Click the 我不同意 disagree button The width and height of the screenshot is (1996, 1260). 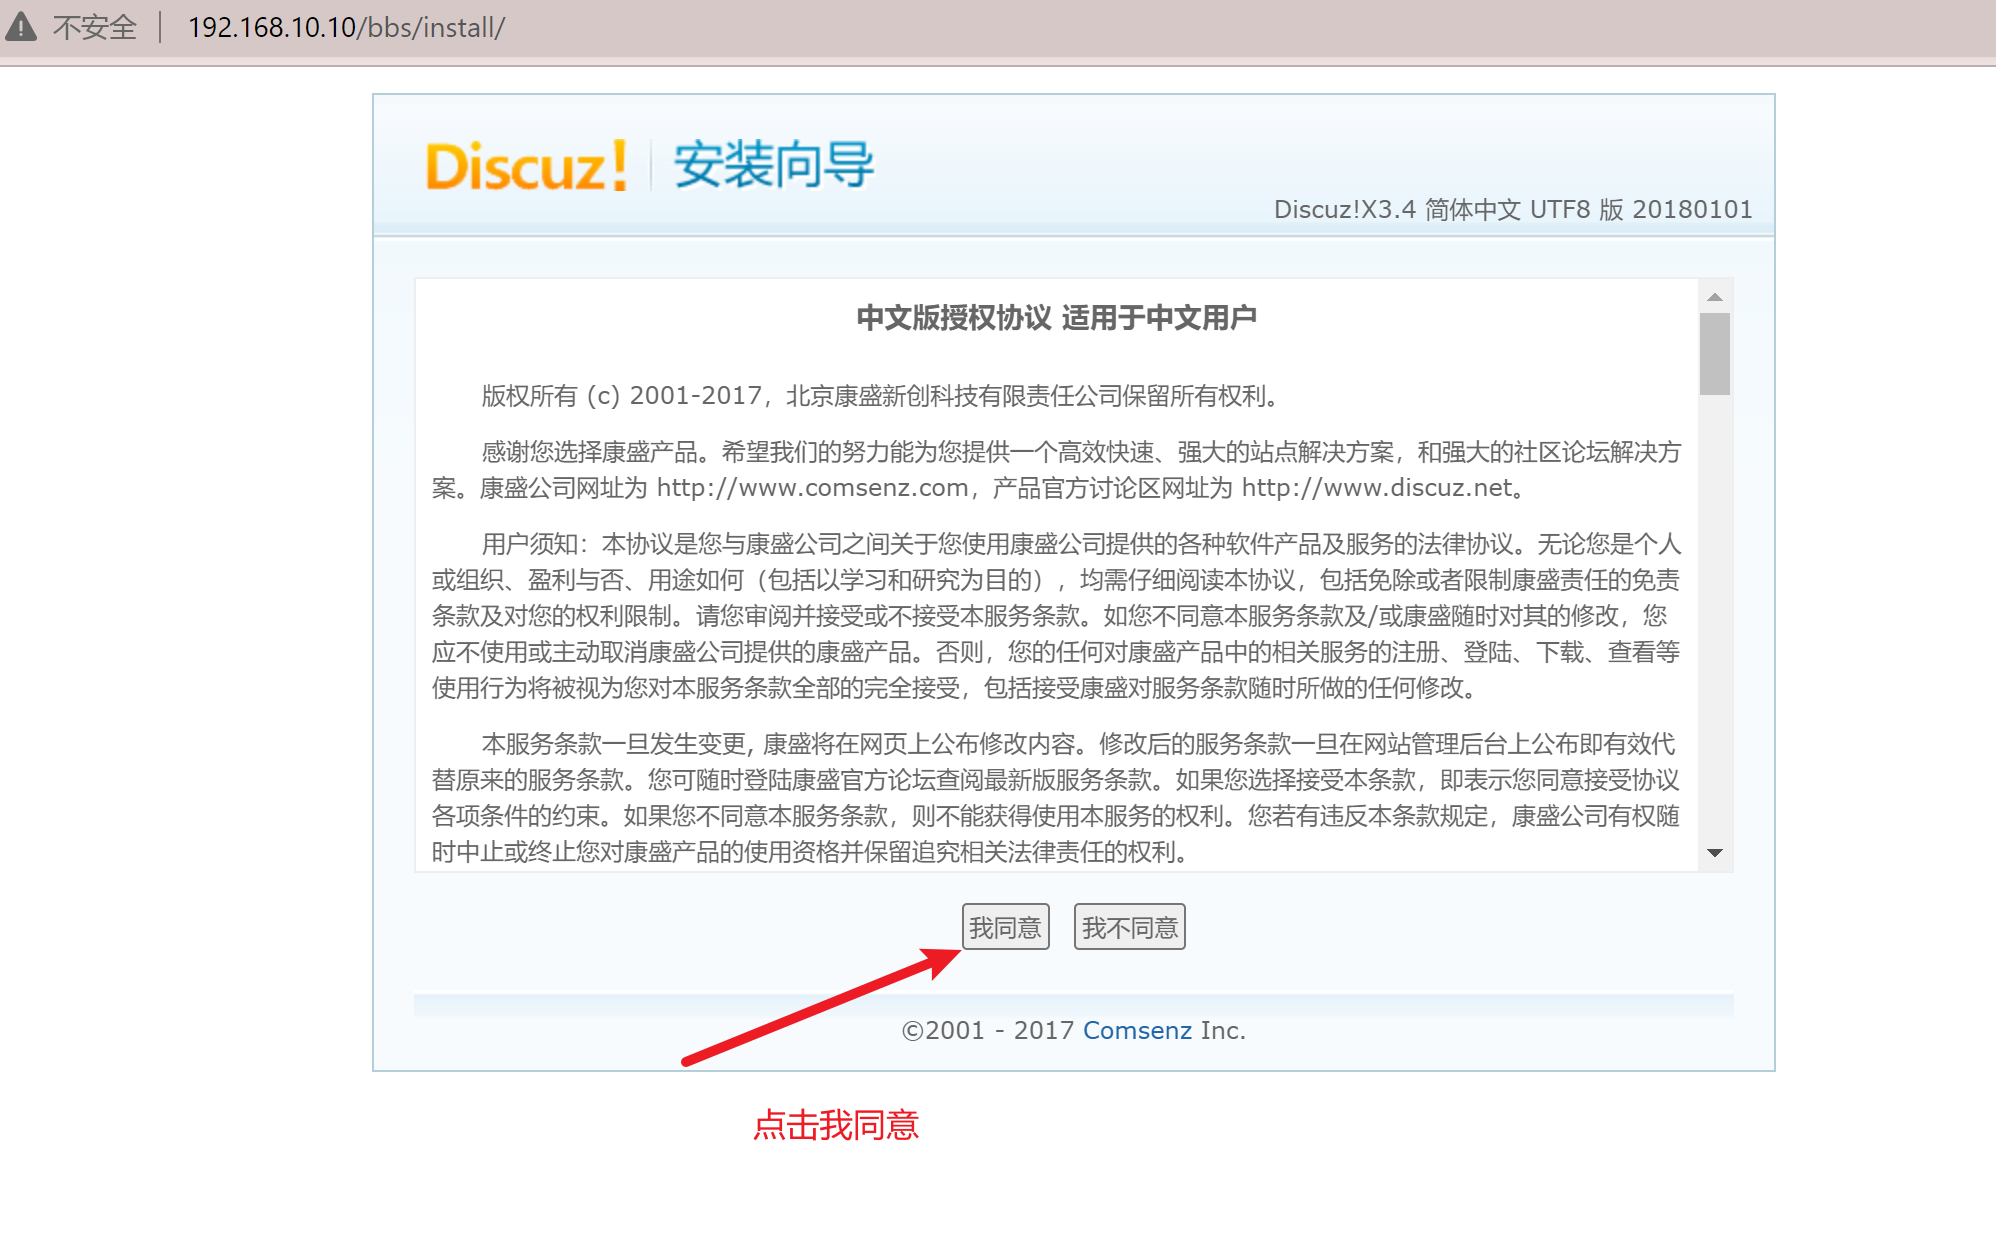pos(1129,927)
